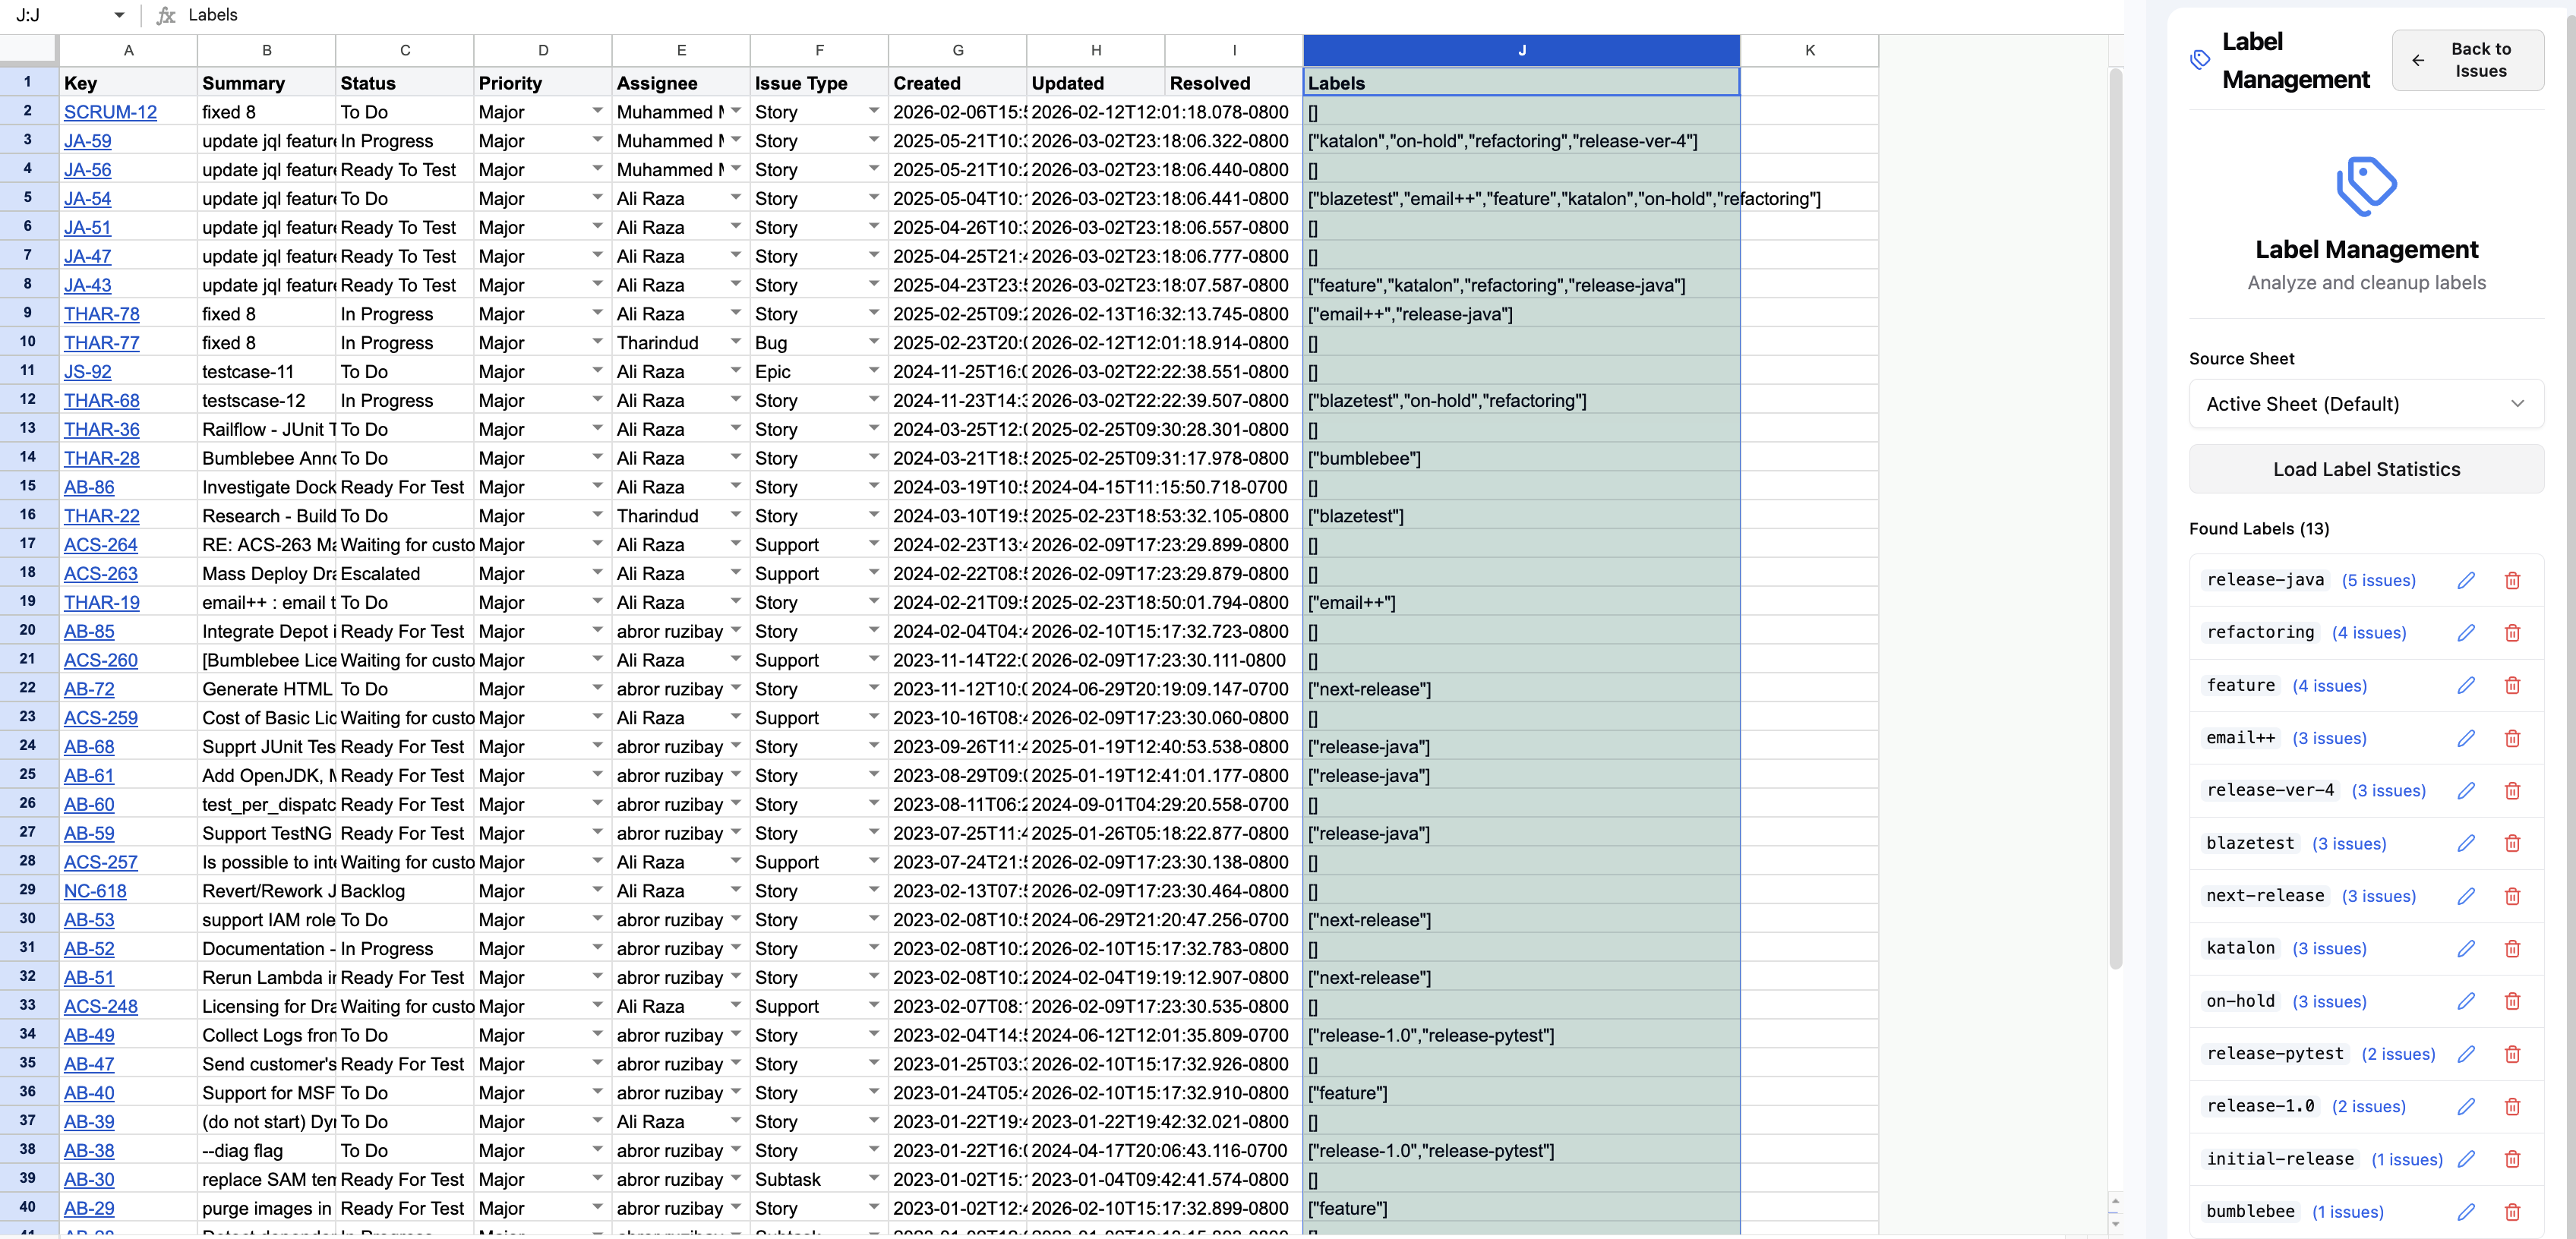Screen dimensions: 2576x1239
Task: Remove the katalon label via trash icon
Action: pos(2512,948)
